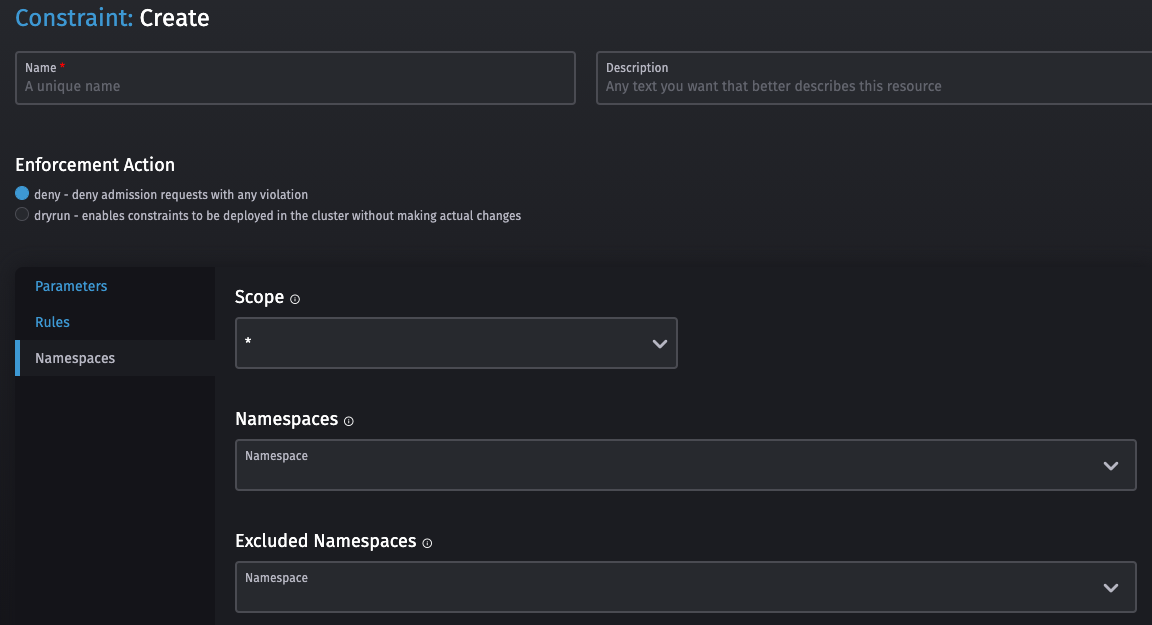Show the Excluded Namespaces info tooltip icon
Image resolution: width=1152 pixels, height=625 pixels.
click(427, 543)
